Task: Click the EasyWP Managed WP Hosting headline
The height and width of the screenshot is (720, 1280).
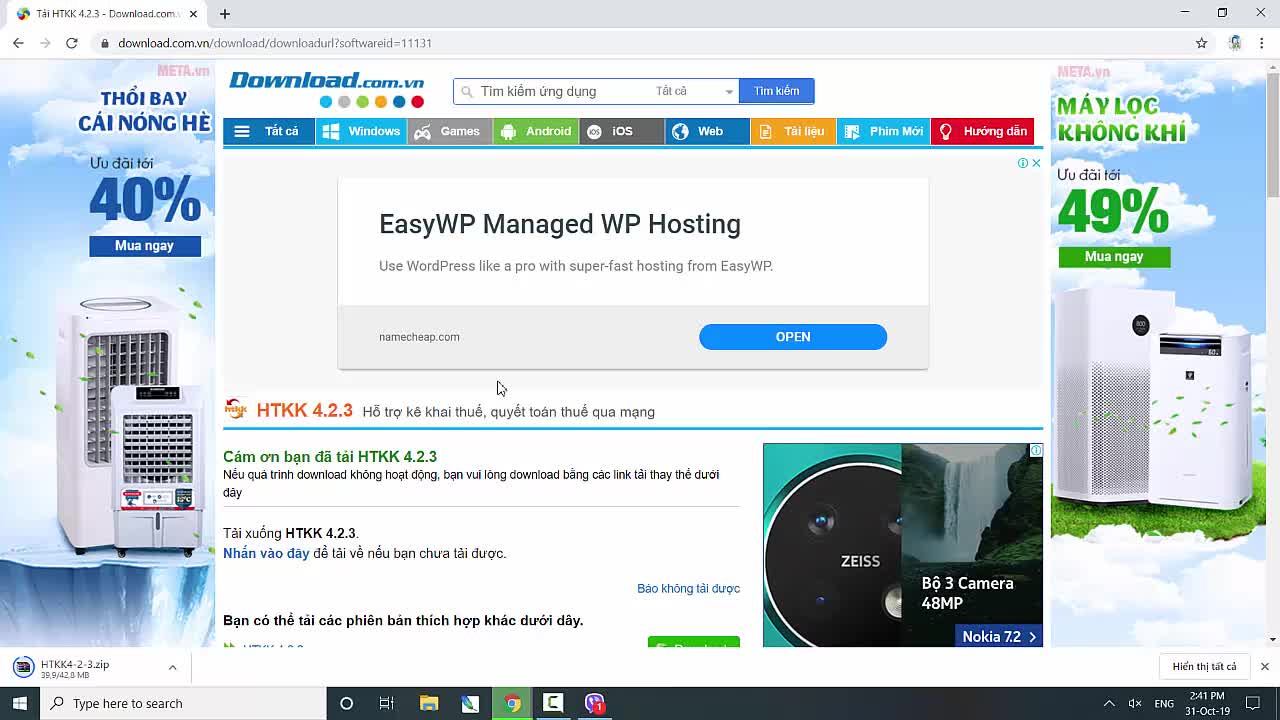Action: pyautogui.click(x=560, y=224)
